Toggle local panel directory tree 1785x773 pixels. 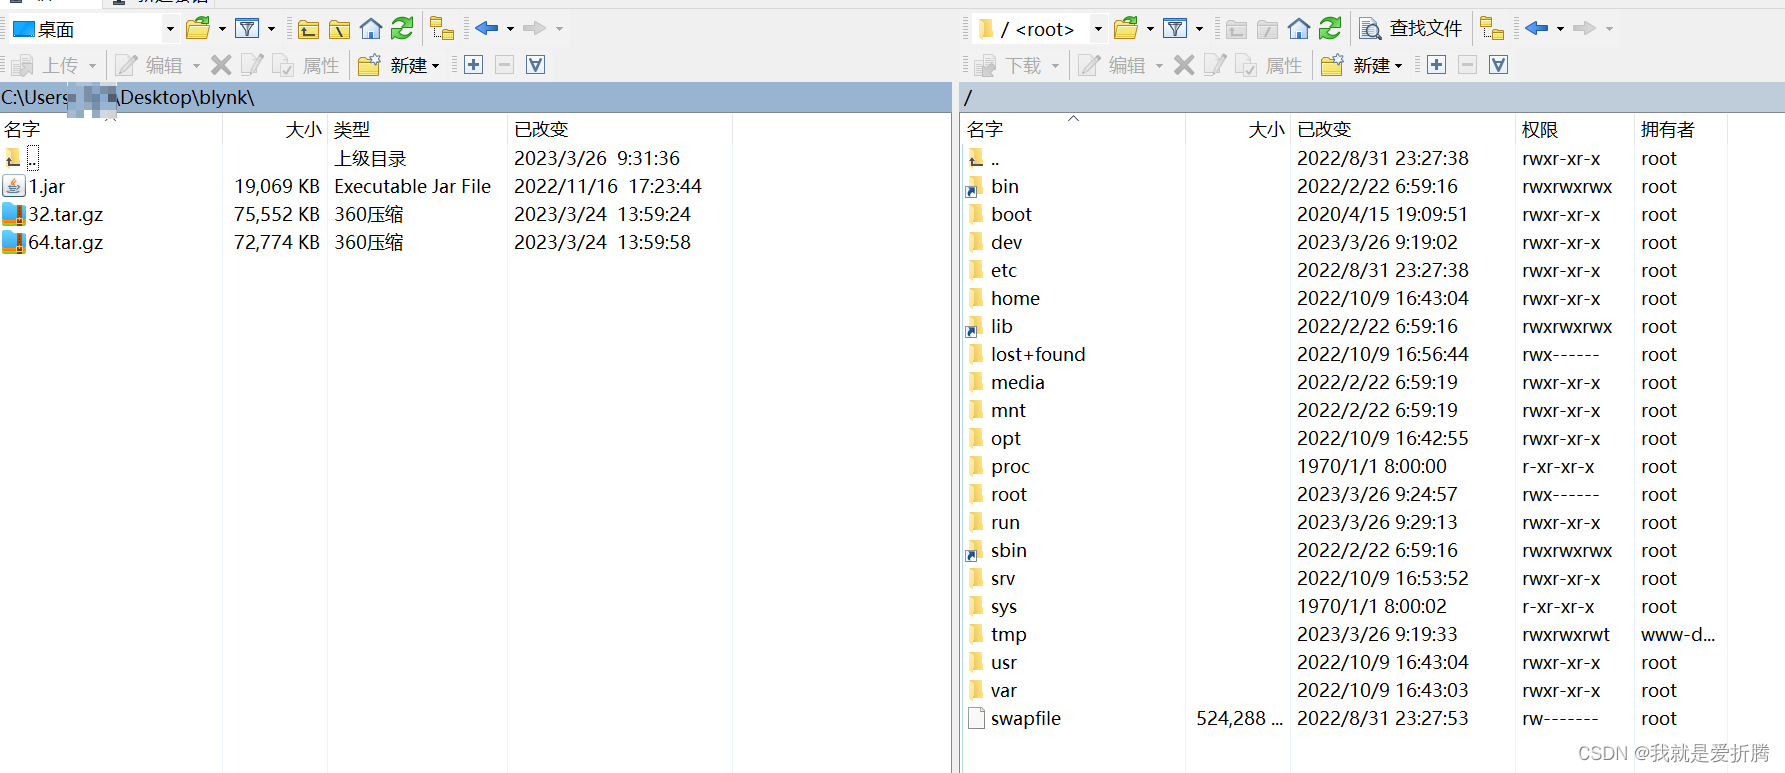pyautogui.click(x=442, y=29)
